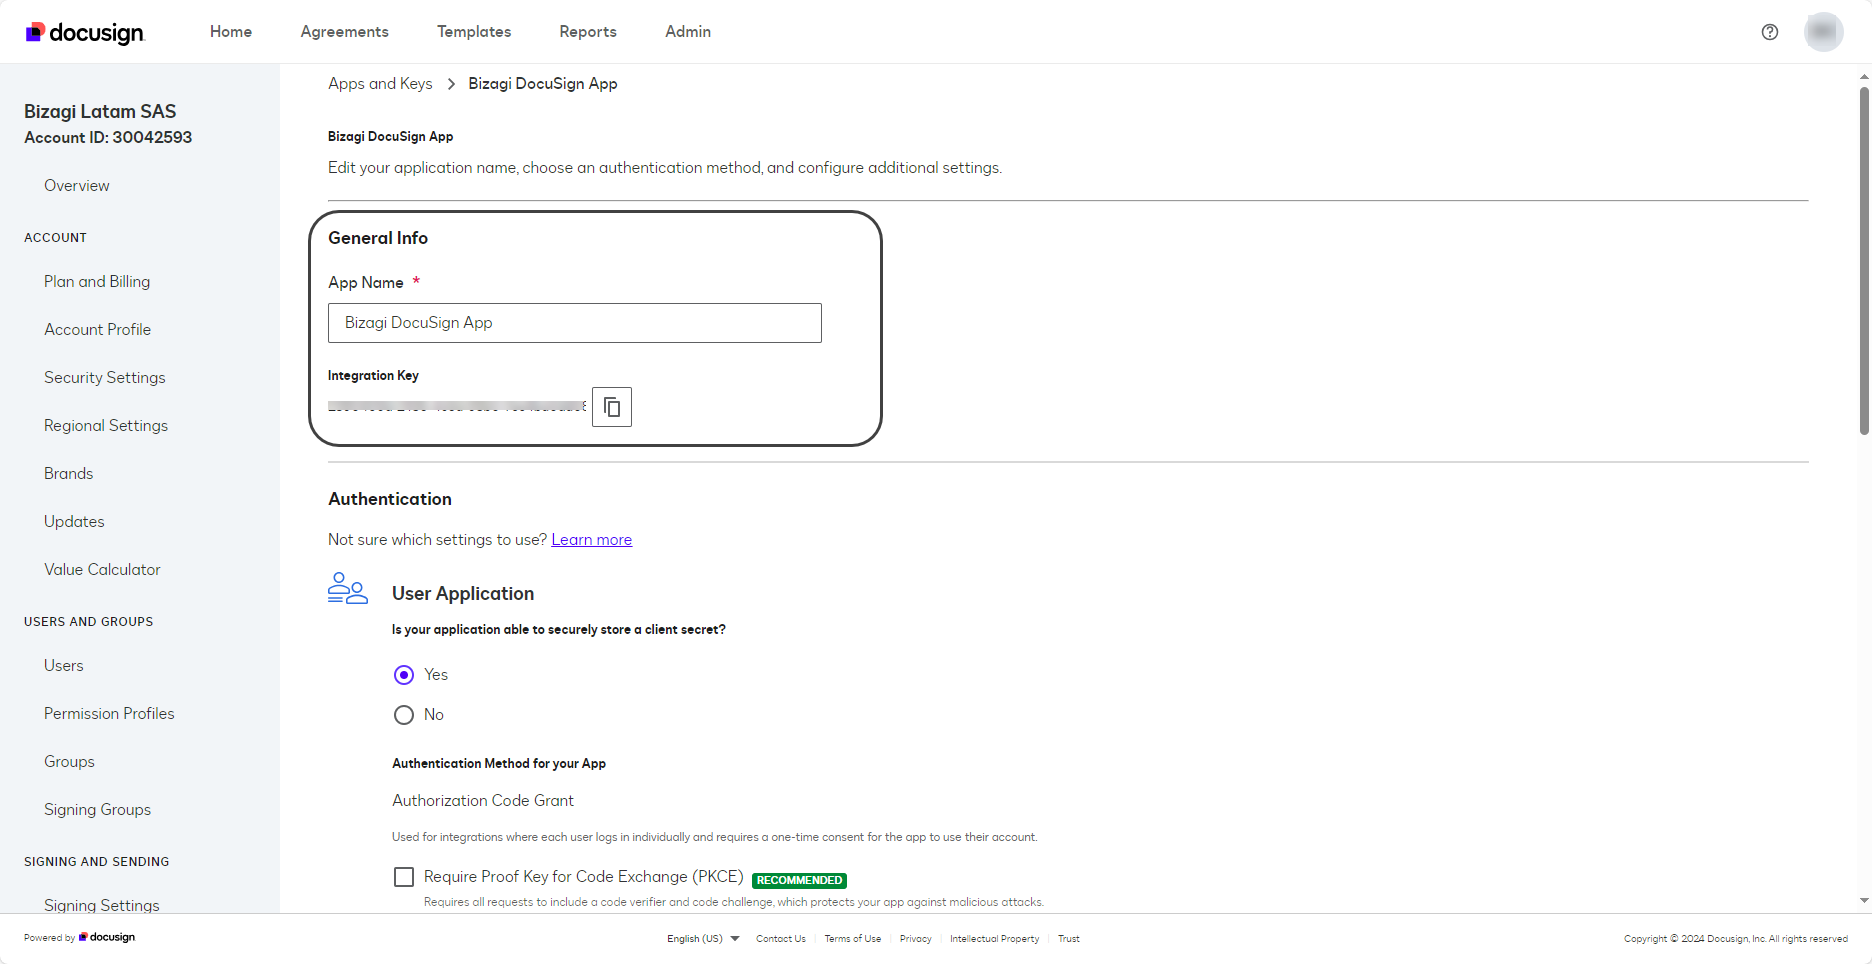Click the App Name input field

[575, 323]
